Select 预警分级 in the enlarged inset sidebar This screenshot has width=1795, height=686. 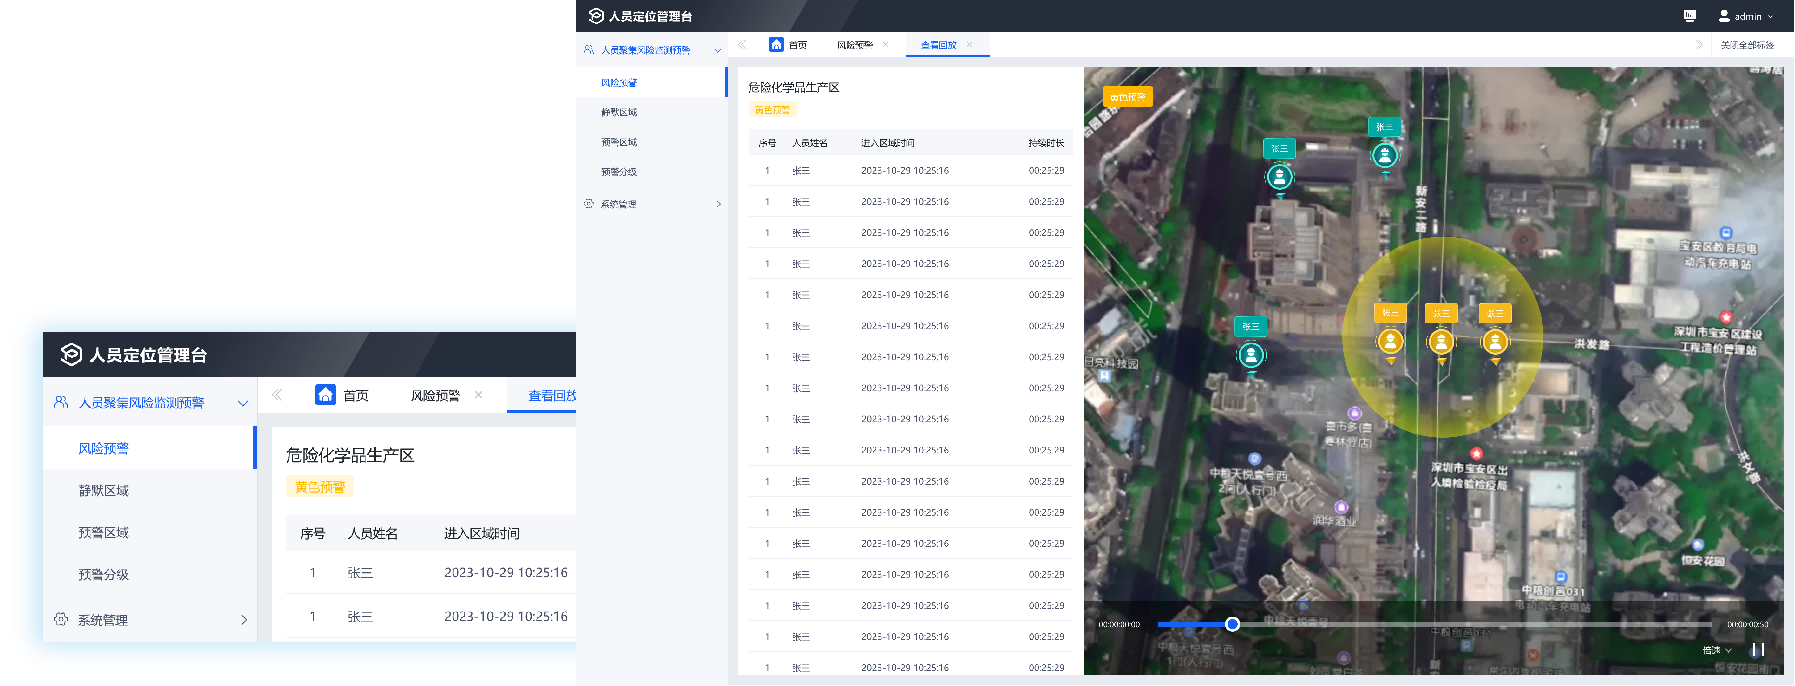104,575
